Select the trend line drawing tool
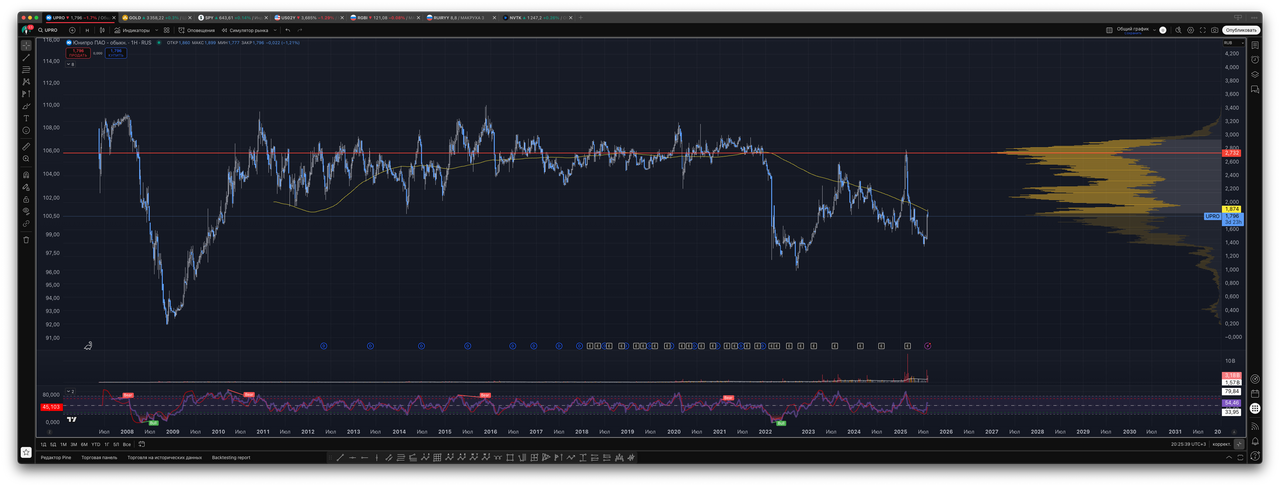Viewport: 1280px width, 487px height. coord(26,58)
